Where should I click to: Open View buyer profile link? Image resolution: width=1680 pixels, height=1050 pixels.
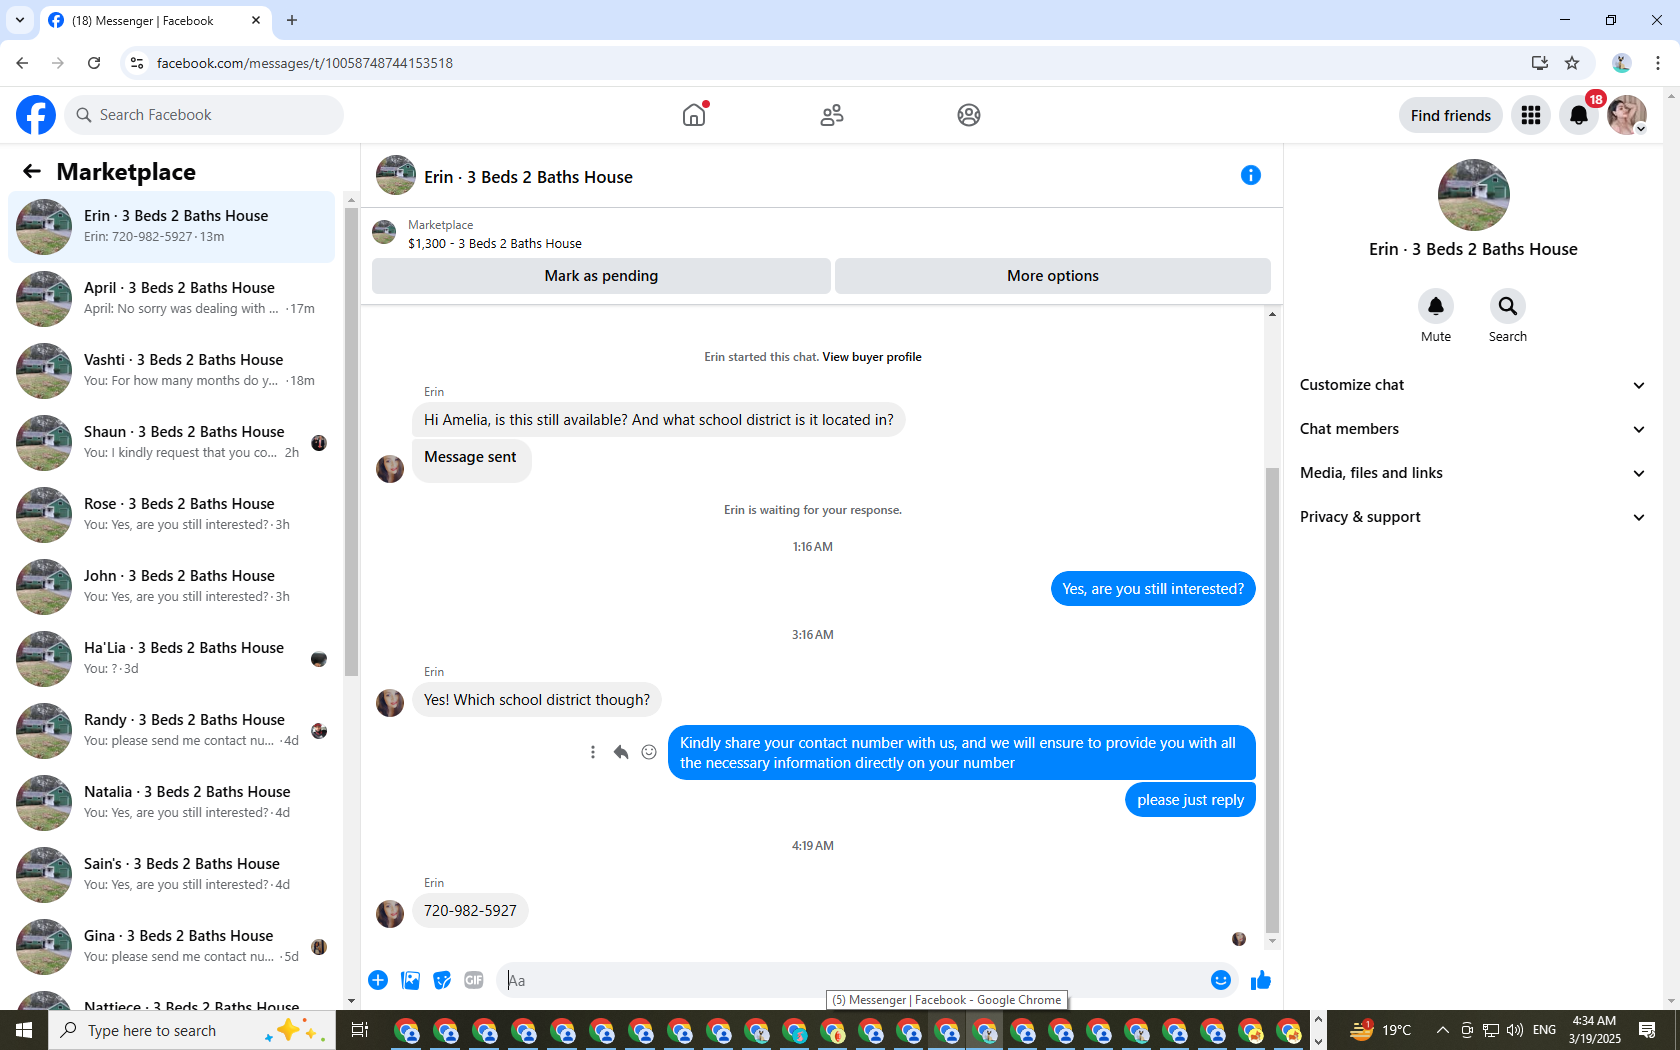872,357
